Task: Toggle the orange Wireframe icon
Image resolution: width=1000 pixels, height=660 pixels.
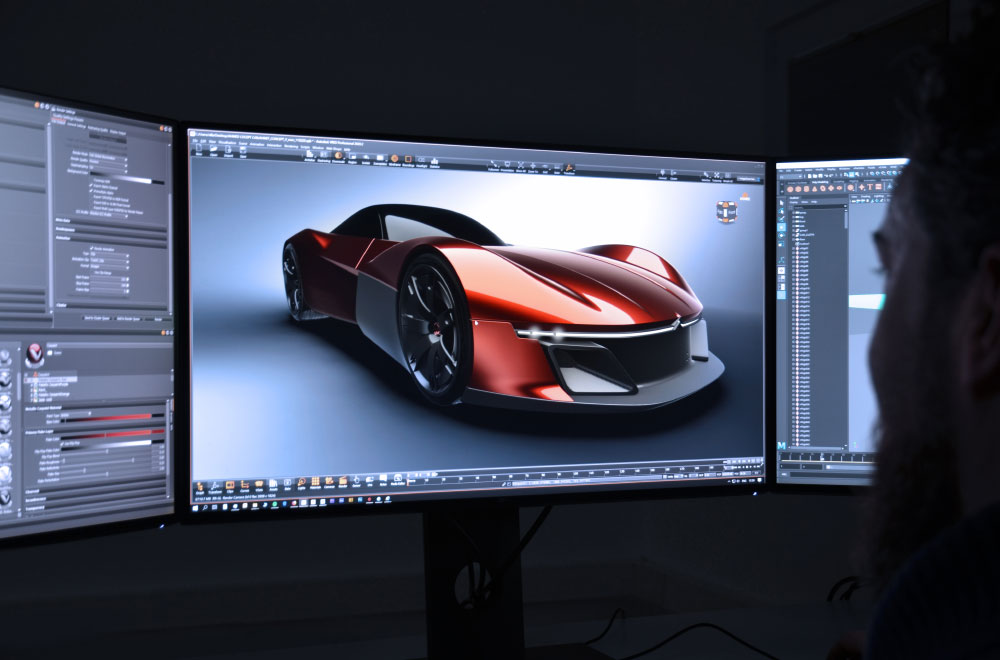Action: (394, 159)
